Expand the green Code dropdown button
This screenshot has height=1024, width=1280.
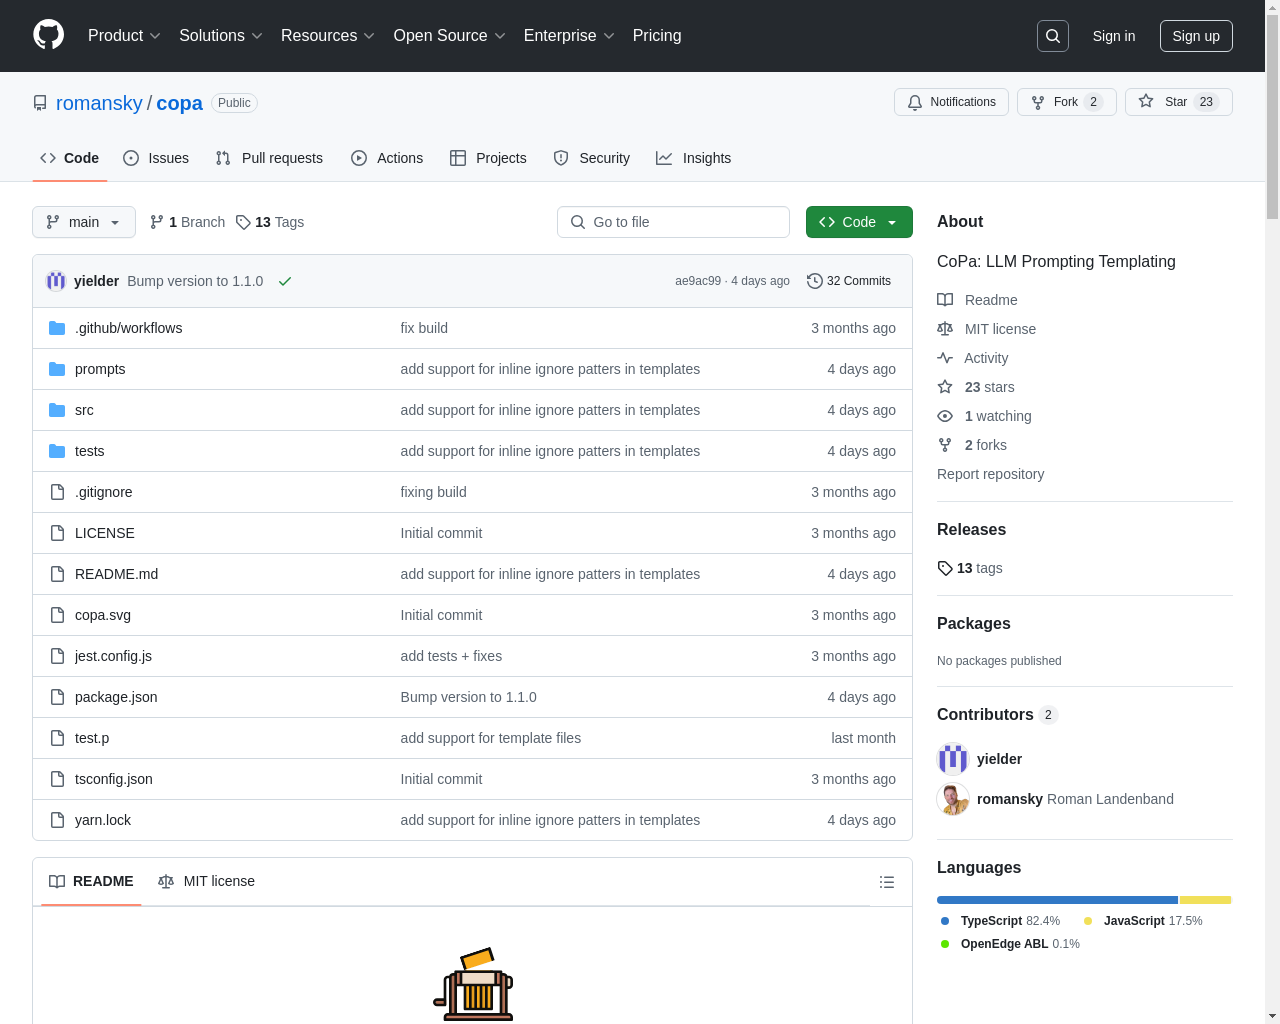[859, 222]
